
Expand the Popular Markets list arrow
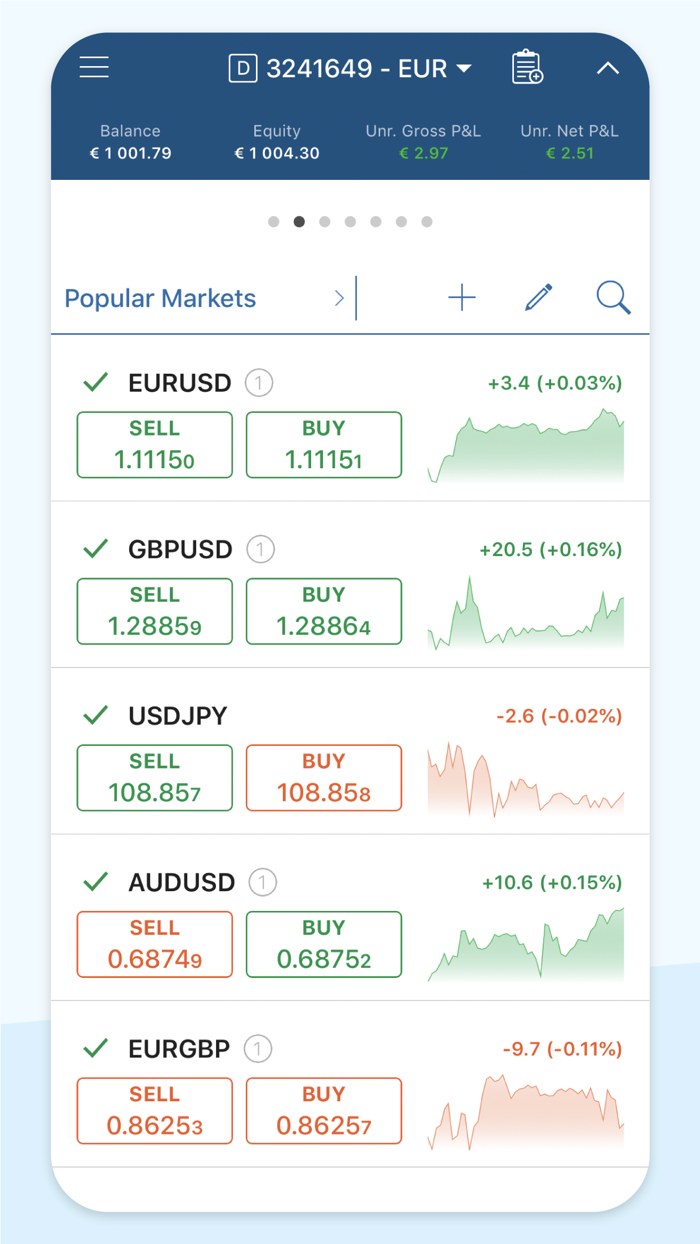(x=339, y=297)
